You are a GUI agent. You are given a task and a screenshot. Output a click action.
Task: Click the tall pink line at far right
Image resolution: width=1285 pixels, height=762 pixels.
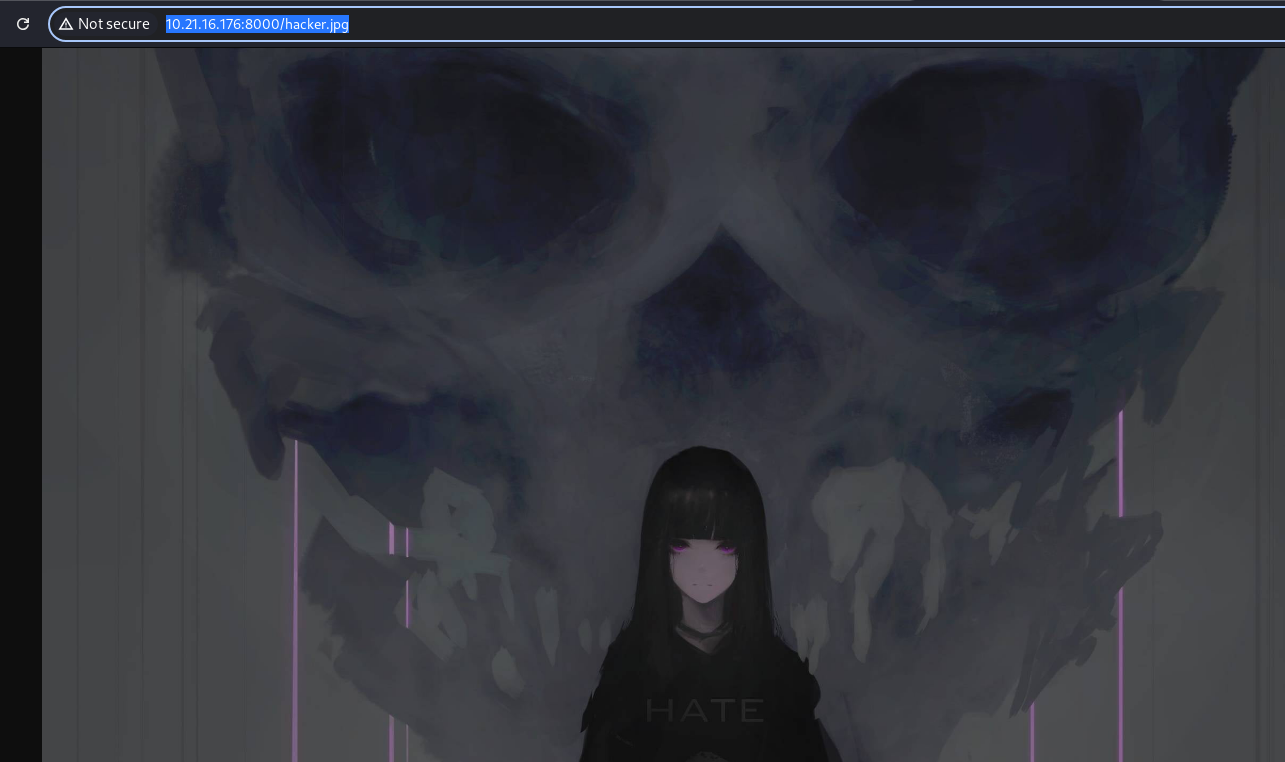point(1121,580)
